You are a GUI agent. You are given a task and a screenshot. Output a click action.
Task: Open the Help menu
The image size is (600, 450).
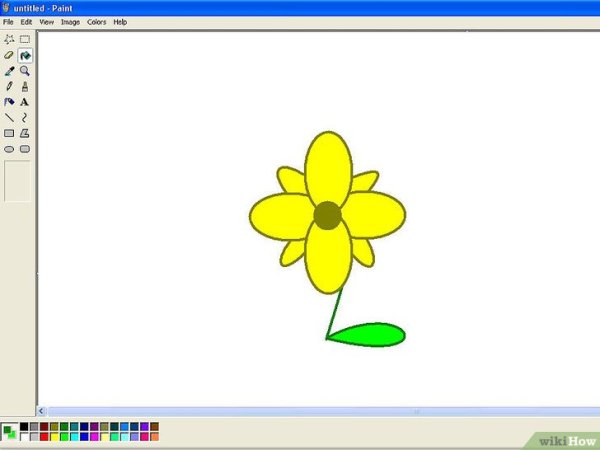pos(120,21)
